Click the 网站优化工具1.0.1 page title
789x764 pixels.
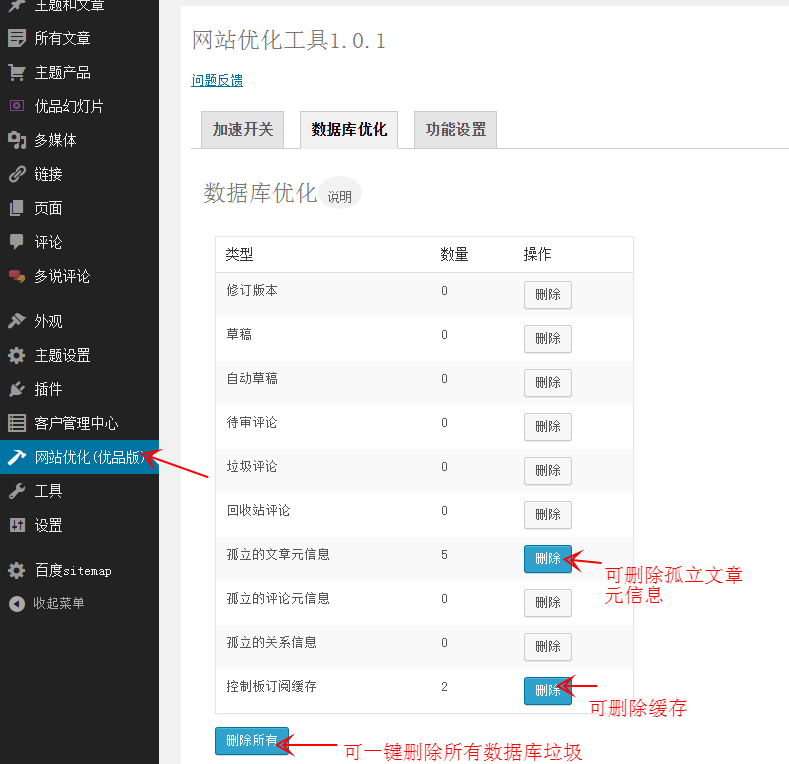click(x=289, y=40)
